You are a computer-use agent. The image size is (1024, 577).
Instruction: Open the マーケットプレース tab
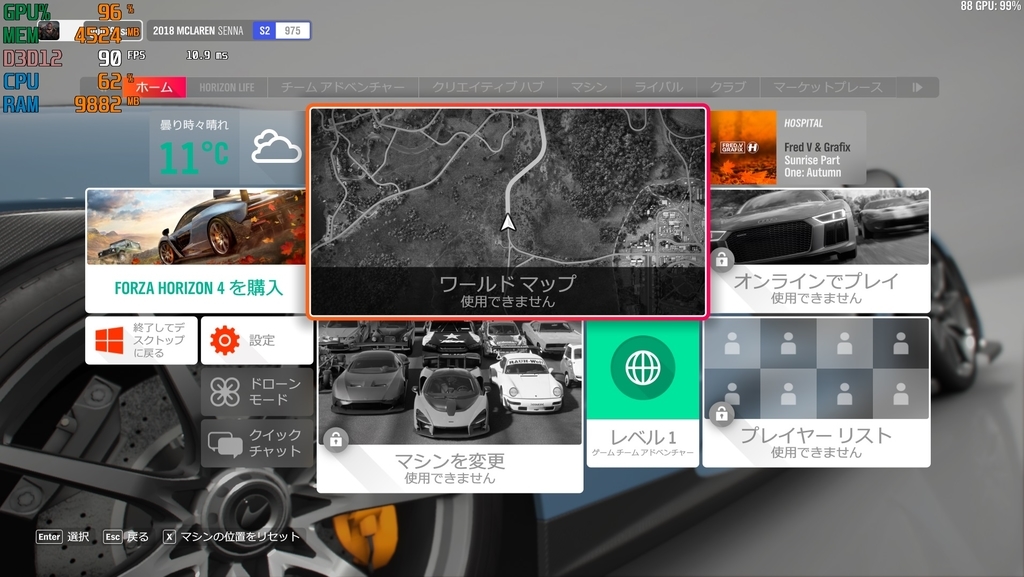[827, 87]
